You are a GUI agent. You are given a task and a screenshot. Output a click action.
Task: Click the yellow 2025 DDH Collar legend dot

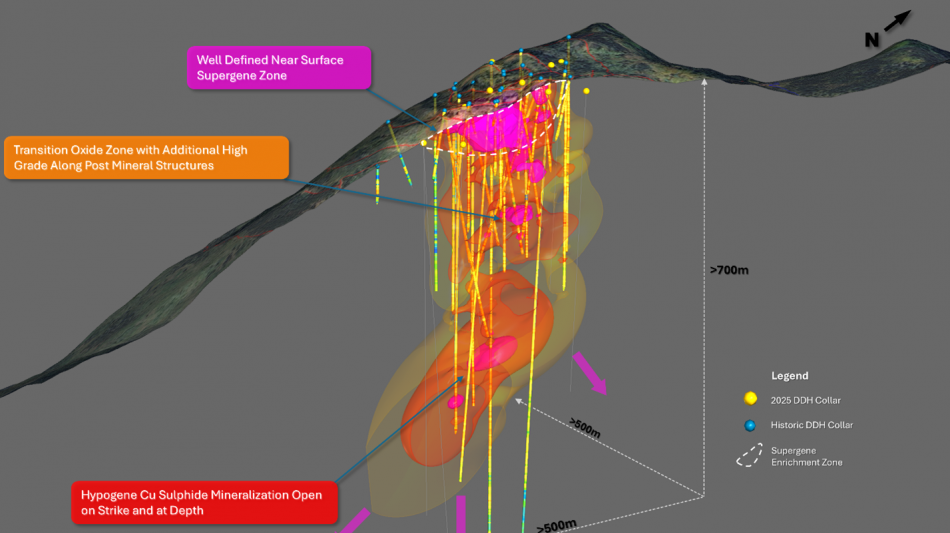click(750, 399)
